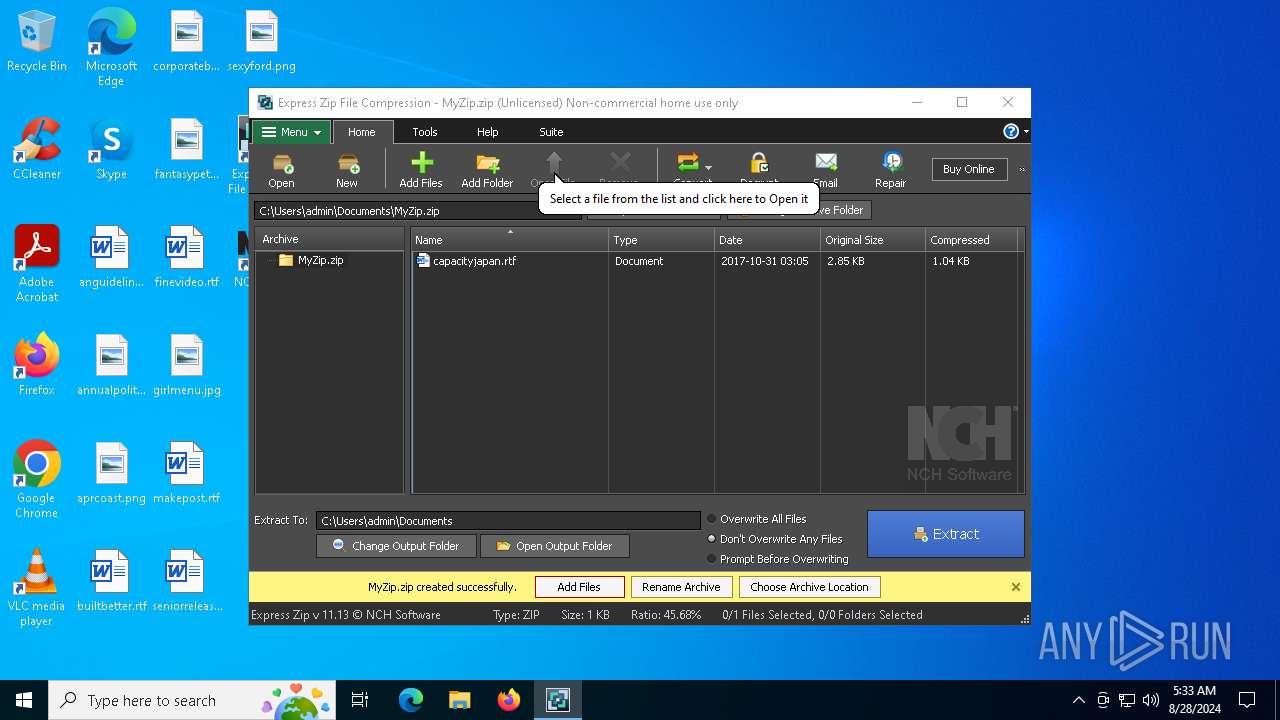1280x720 pixels.
Task: Click Buy Online button
Action: pos(969,169)
